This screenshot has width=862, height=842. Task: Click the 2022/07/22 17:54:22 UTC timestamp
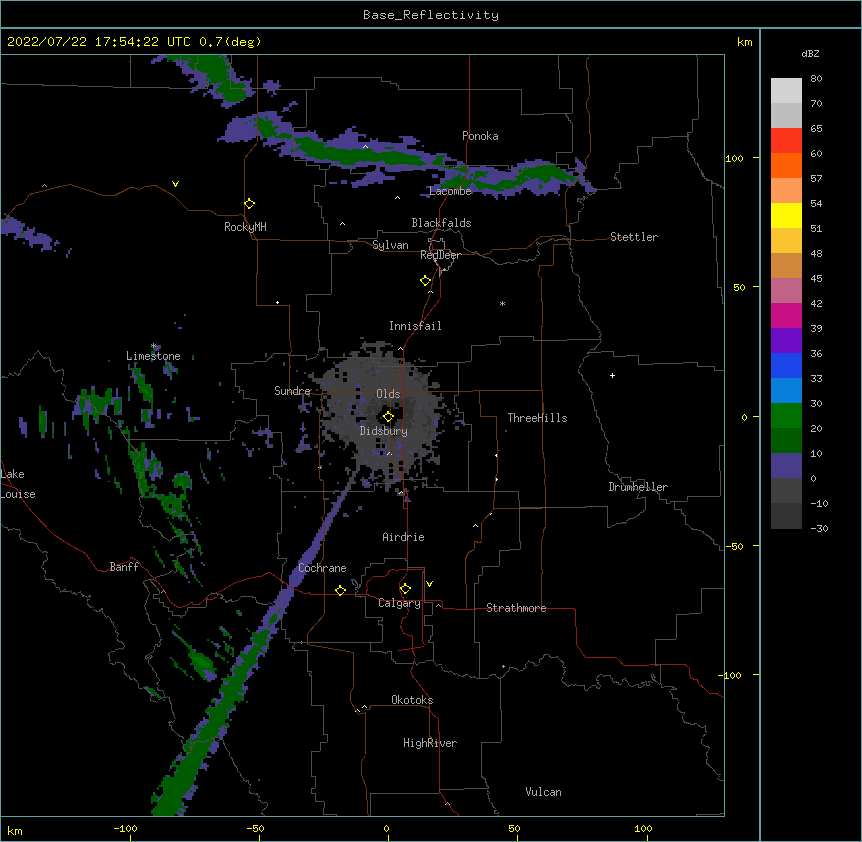99,42
